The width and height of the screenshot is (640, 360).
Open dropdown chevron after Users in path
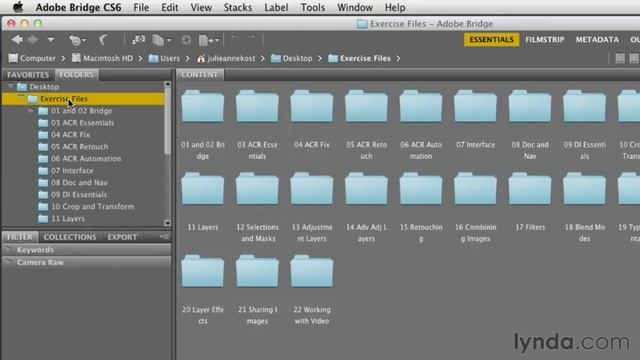pyautogui.click(x=187, y=58)
